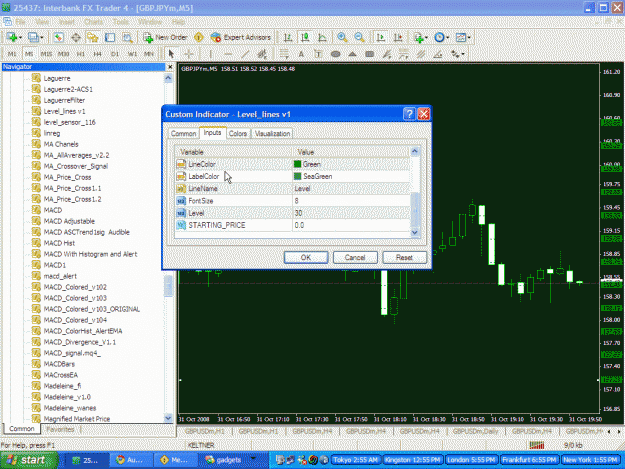This screenshot has width=625, height=469.
Task: Zoom out of the chart
Action: tap(359, 37)
